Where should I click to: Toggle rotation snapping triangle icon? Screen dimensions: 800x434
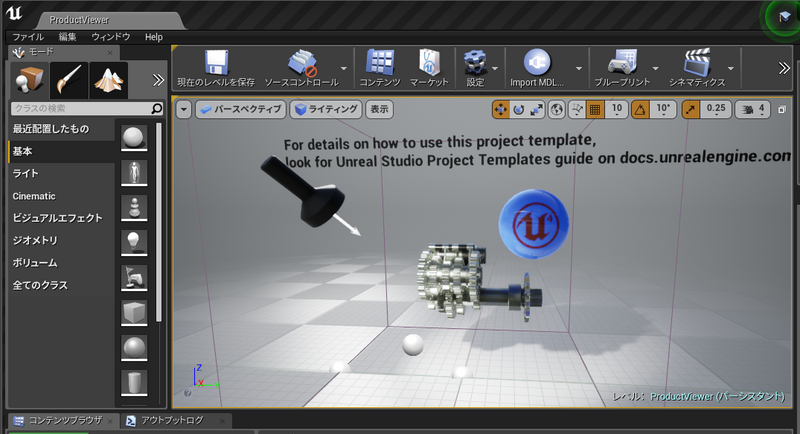[x=640, y=109]
